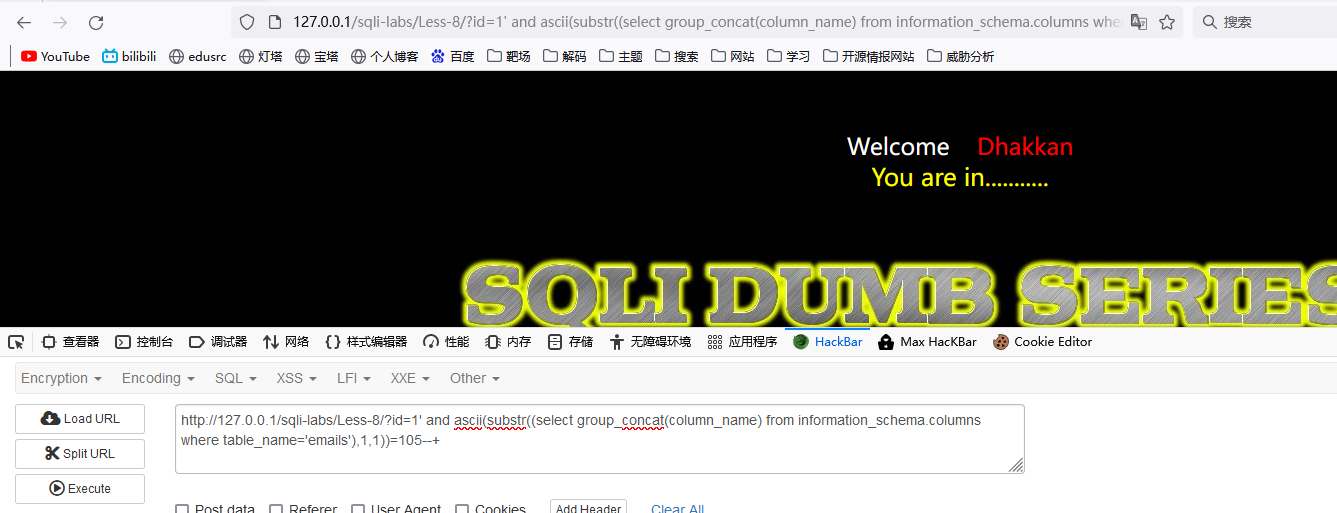Bookmark this page with the star icon
This screenshot has width=1337, height=513.
coord(1167,22)
